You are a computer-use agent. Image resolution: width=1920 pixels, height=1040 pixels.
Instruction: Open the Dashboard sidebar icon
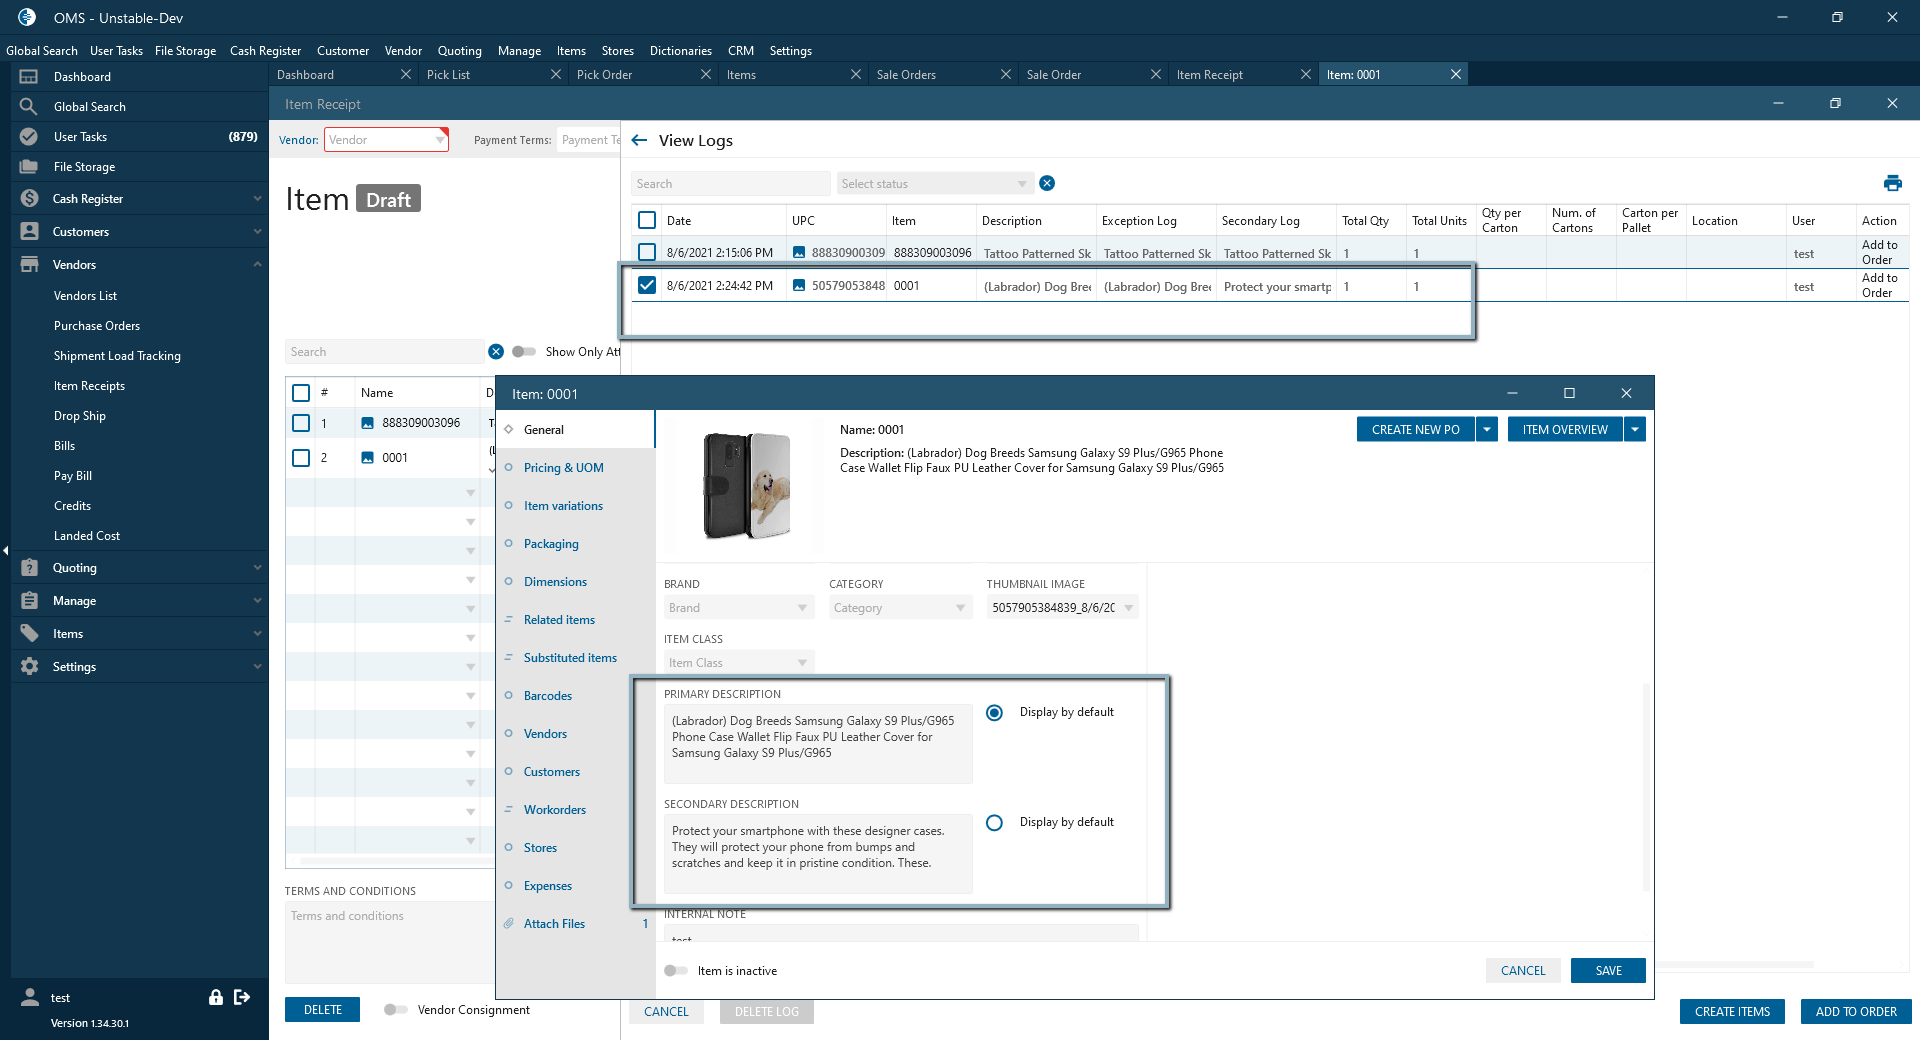pos(29,77)
